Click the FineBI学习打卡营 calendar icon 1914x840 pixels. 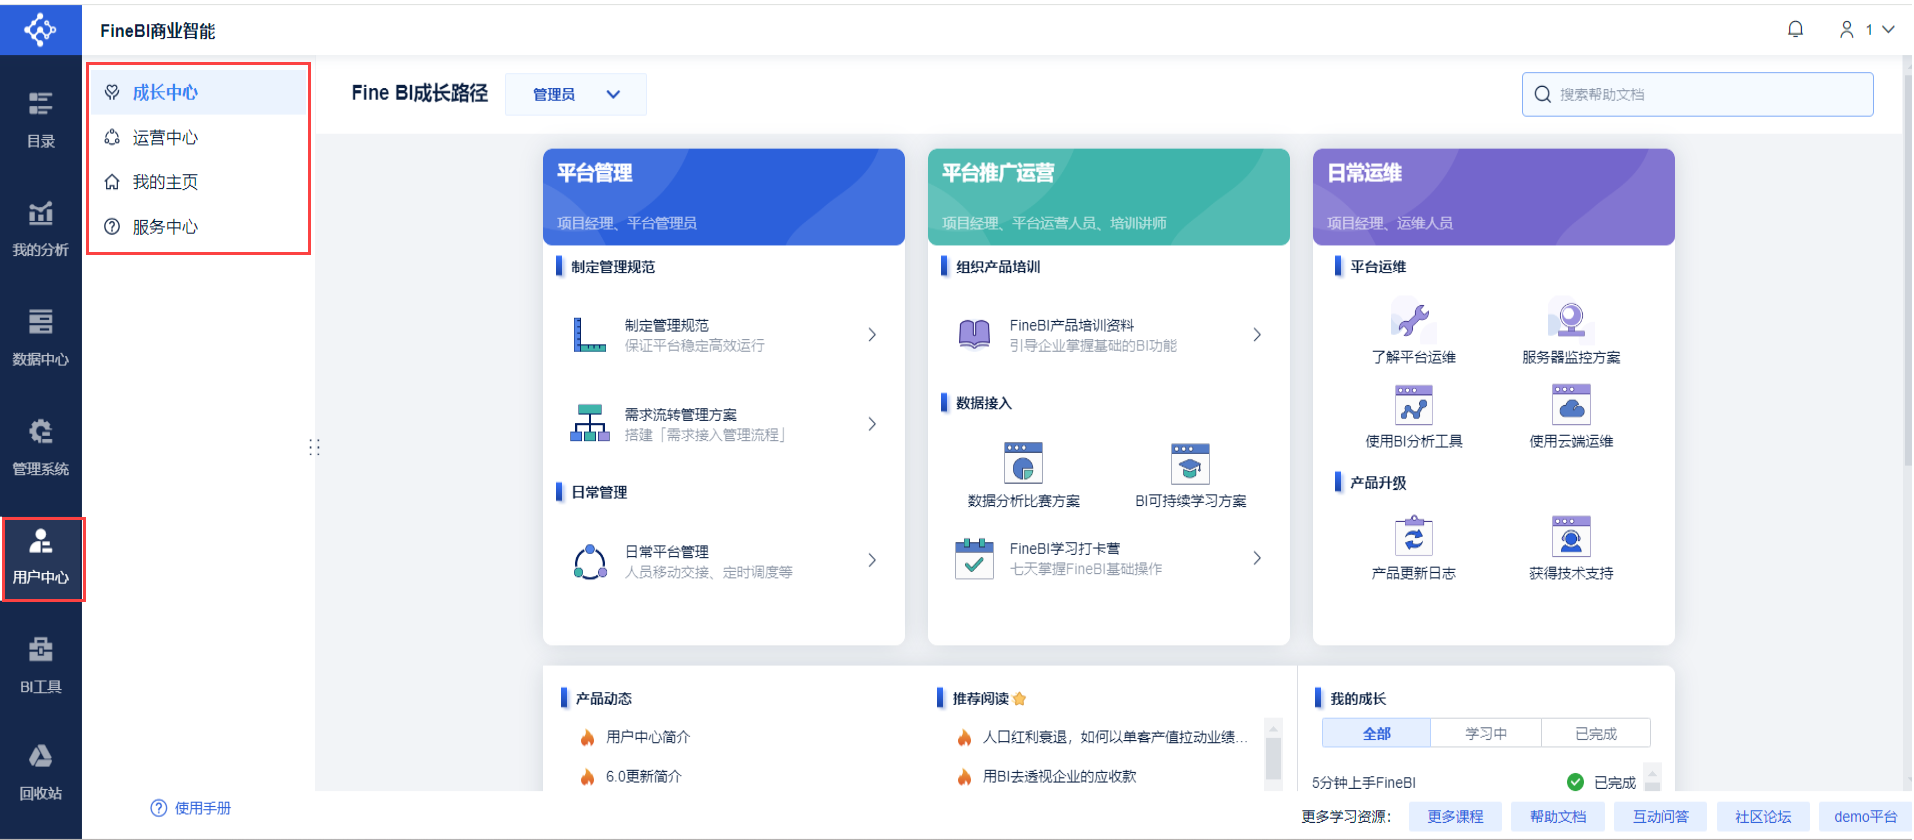tap(974, 559)
